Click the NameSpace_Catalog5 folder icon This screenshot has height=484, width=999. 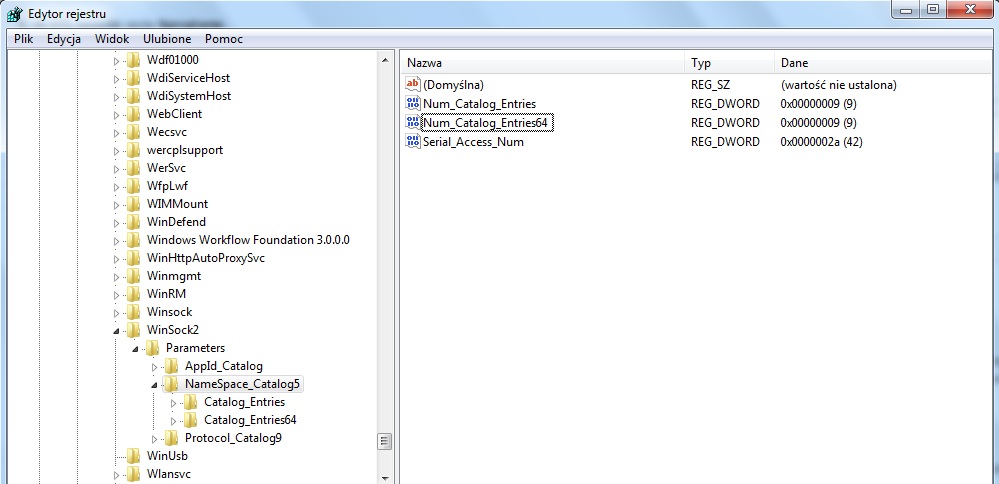tap(171, 384)
